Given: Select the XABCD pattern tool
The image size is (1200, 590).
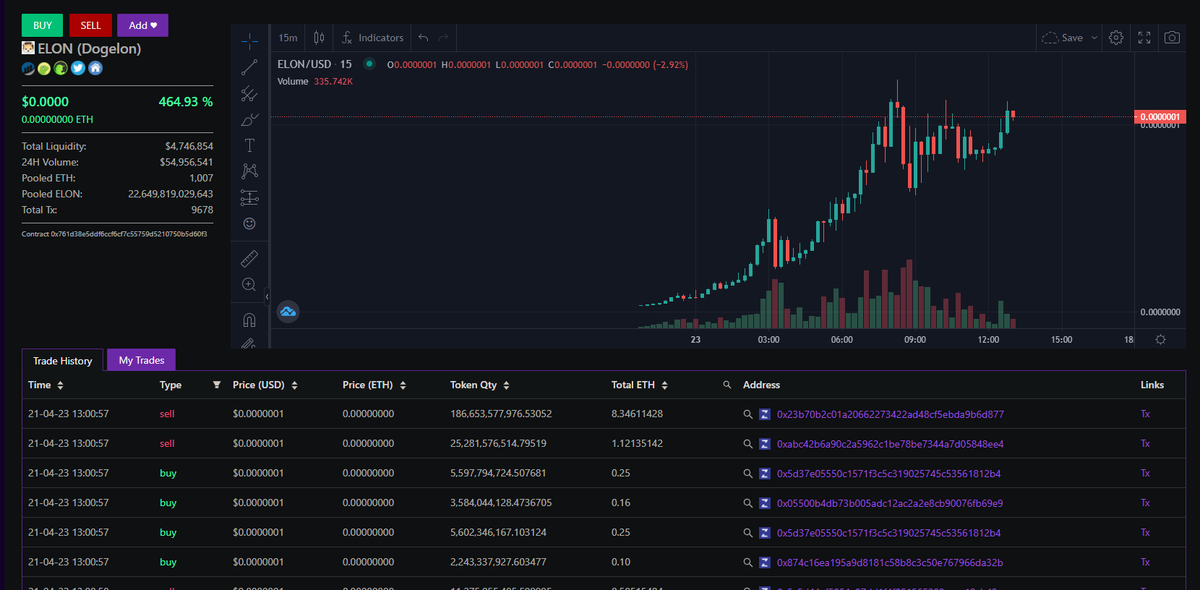Looking at the screenshot, I should (249, 172).
